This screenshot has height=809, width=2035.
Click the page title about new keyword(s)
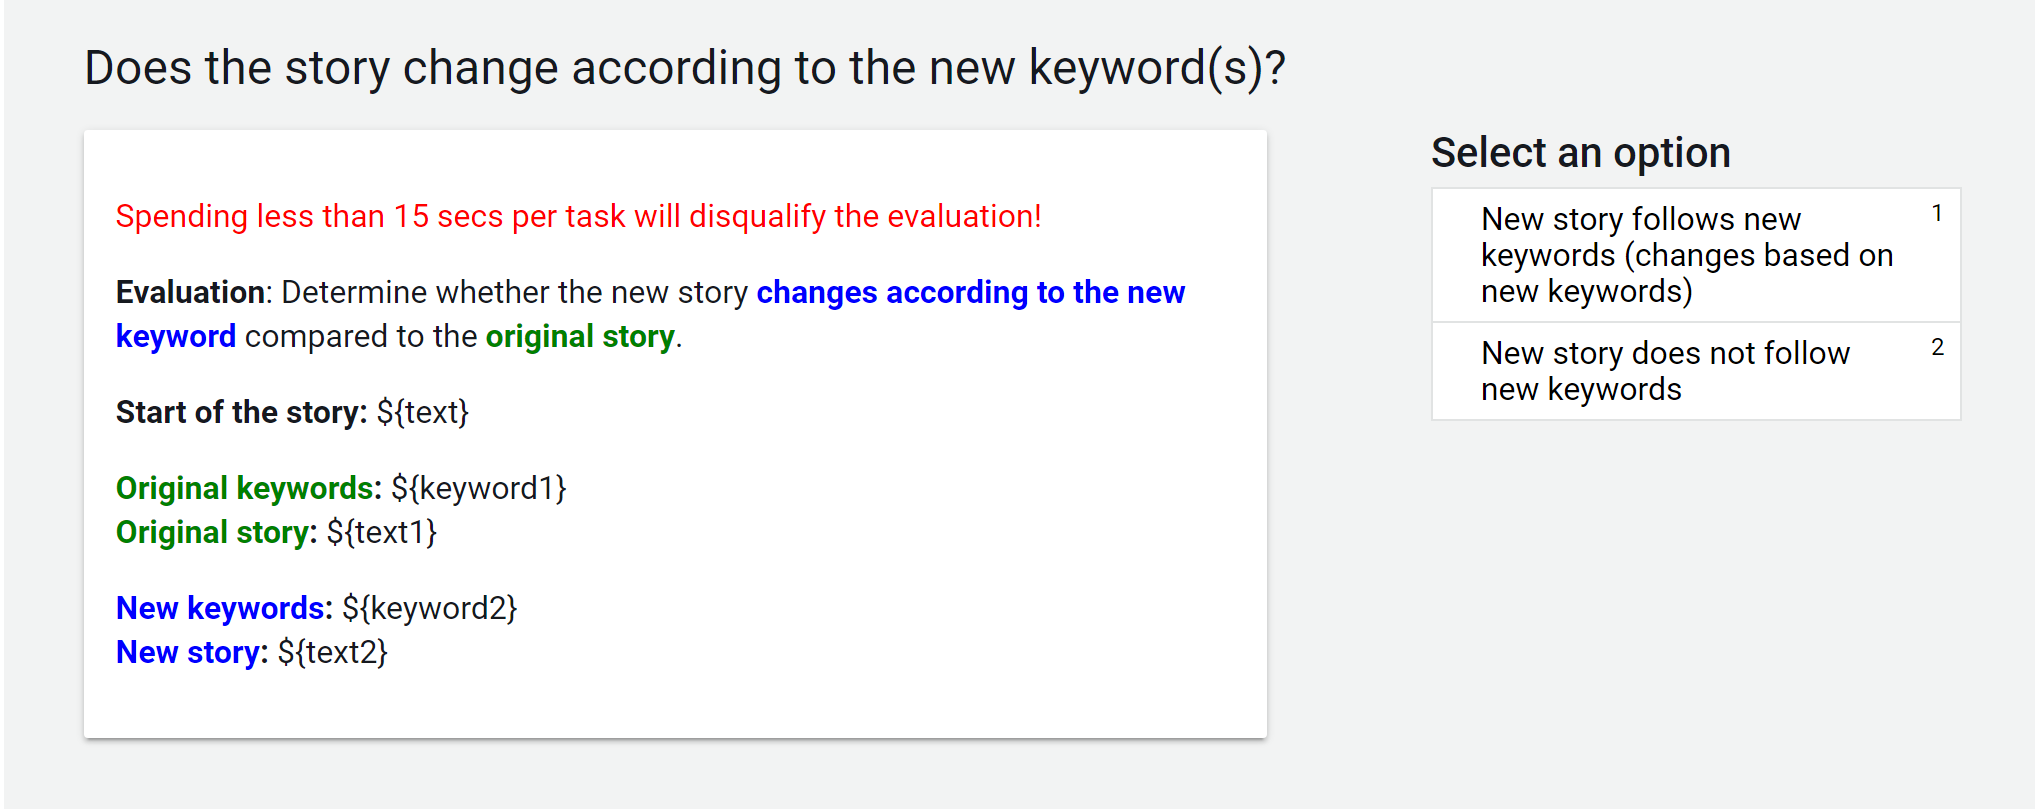point(684,68)
